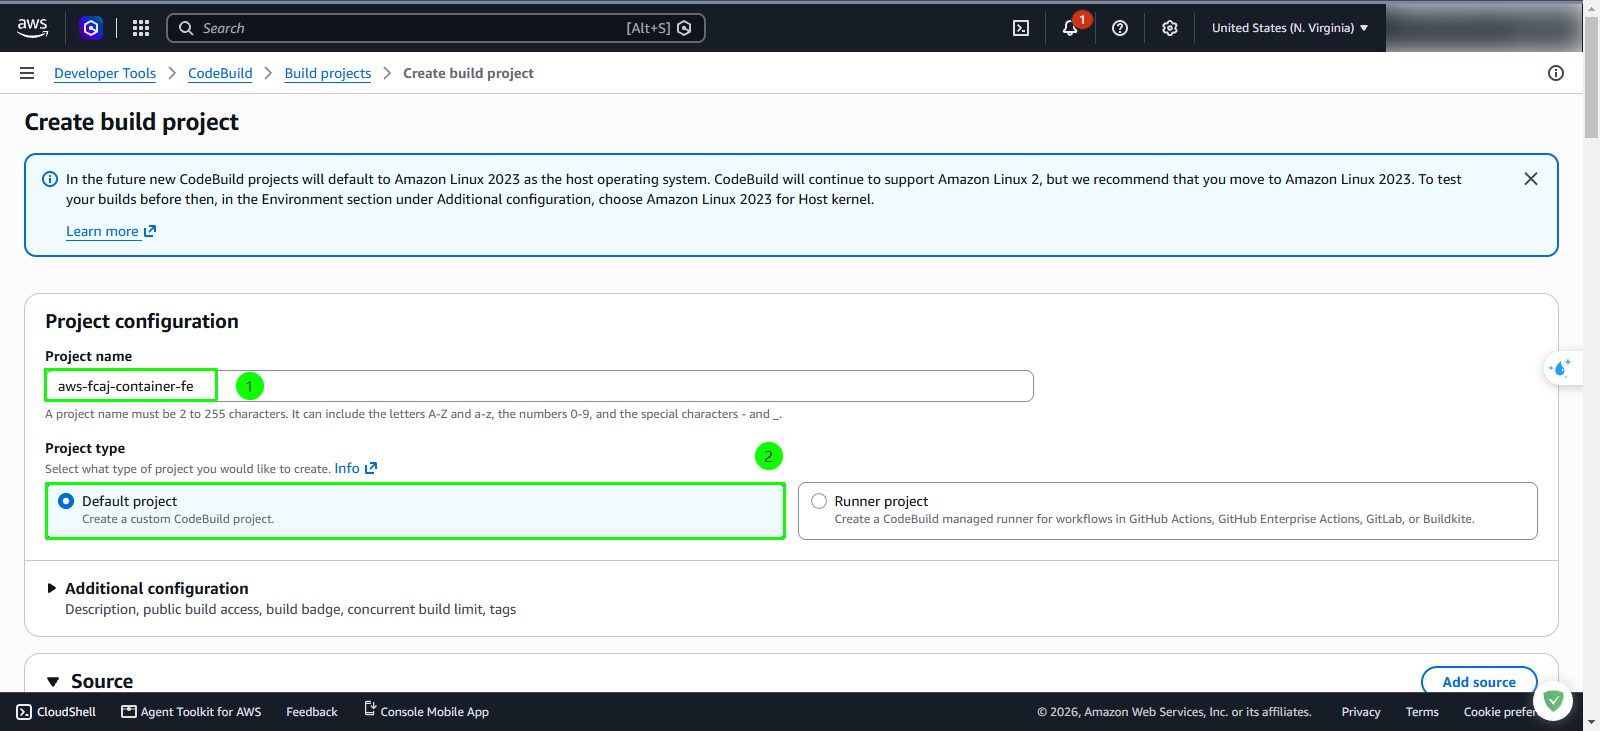Viewport: 1600px width, 731px height.
Task: Open the CodeBuild service icon shortcut
Action: pos(91,28)
